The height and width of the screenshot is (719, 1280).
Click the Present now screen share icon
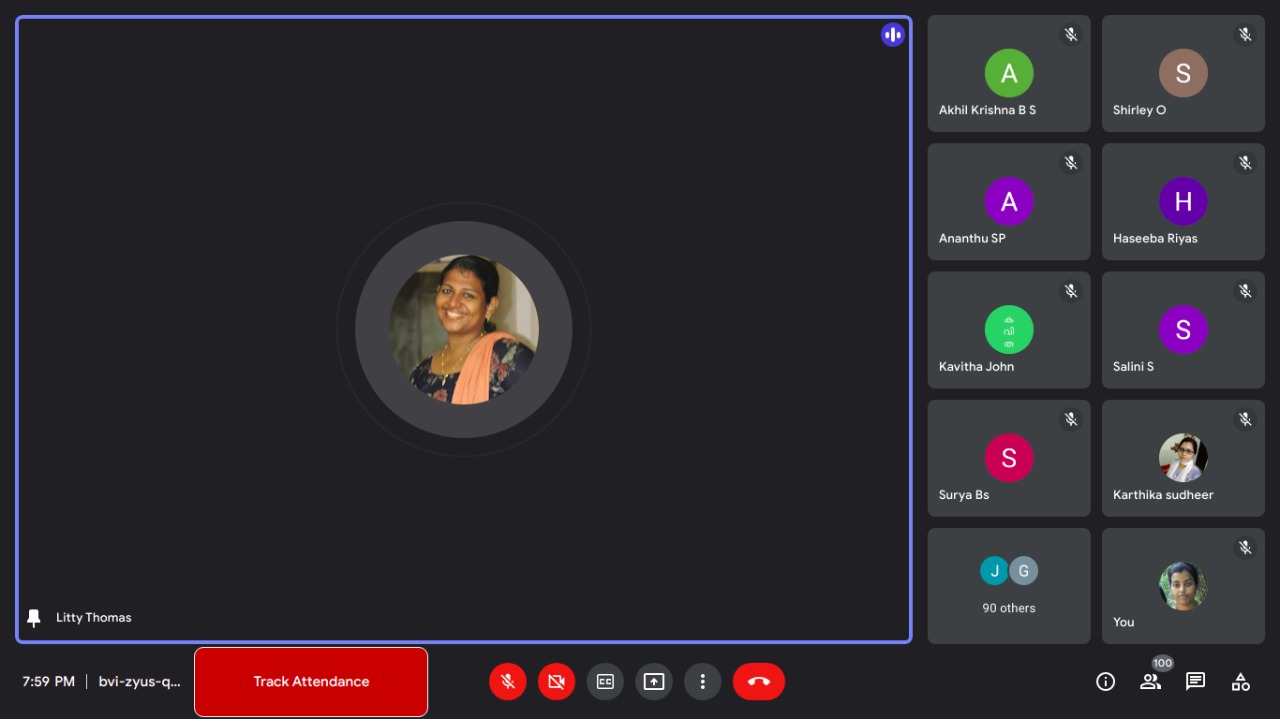(654, 682)
